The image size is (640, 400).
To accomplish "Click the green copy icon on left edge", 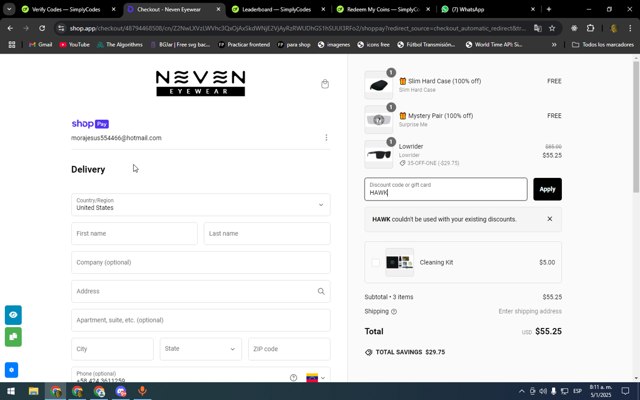I will click(x=13, y=337).
